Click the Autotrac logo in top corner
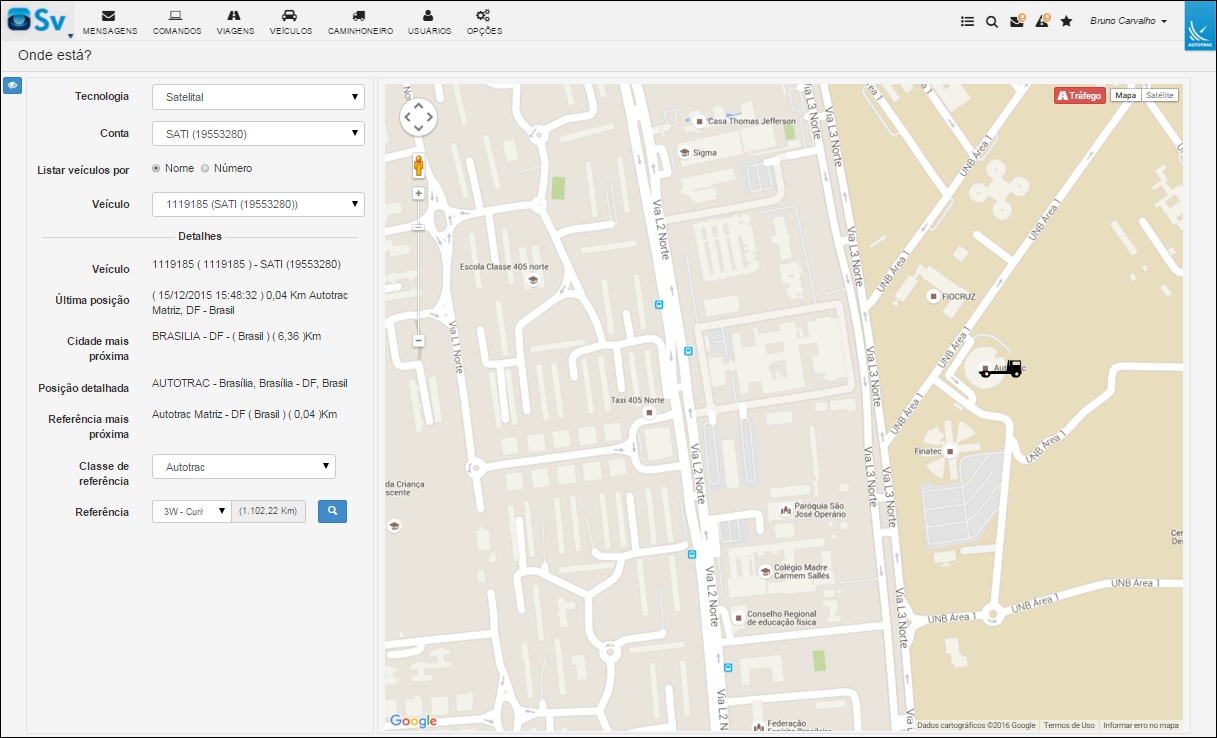This screenshot has width=1217, height=738. click(1199, 26)
